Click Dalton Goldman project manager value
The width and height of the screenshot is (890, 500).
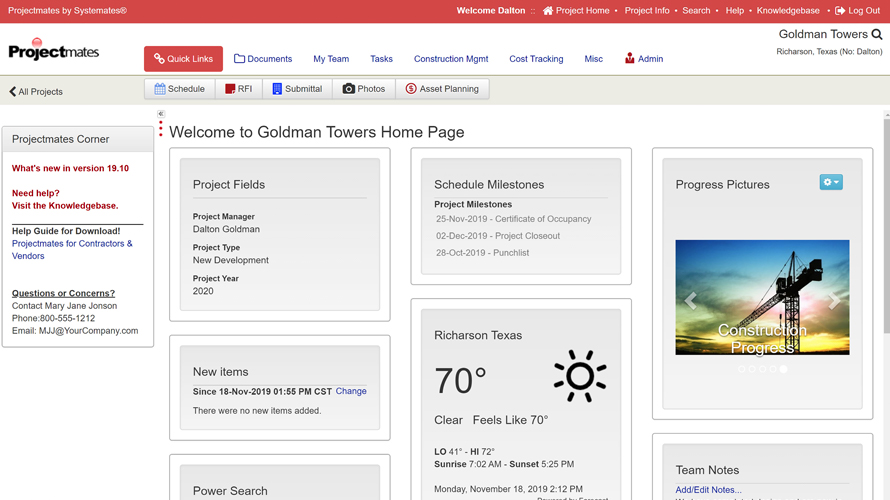click(226, 229)
